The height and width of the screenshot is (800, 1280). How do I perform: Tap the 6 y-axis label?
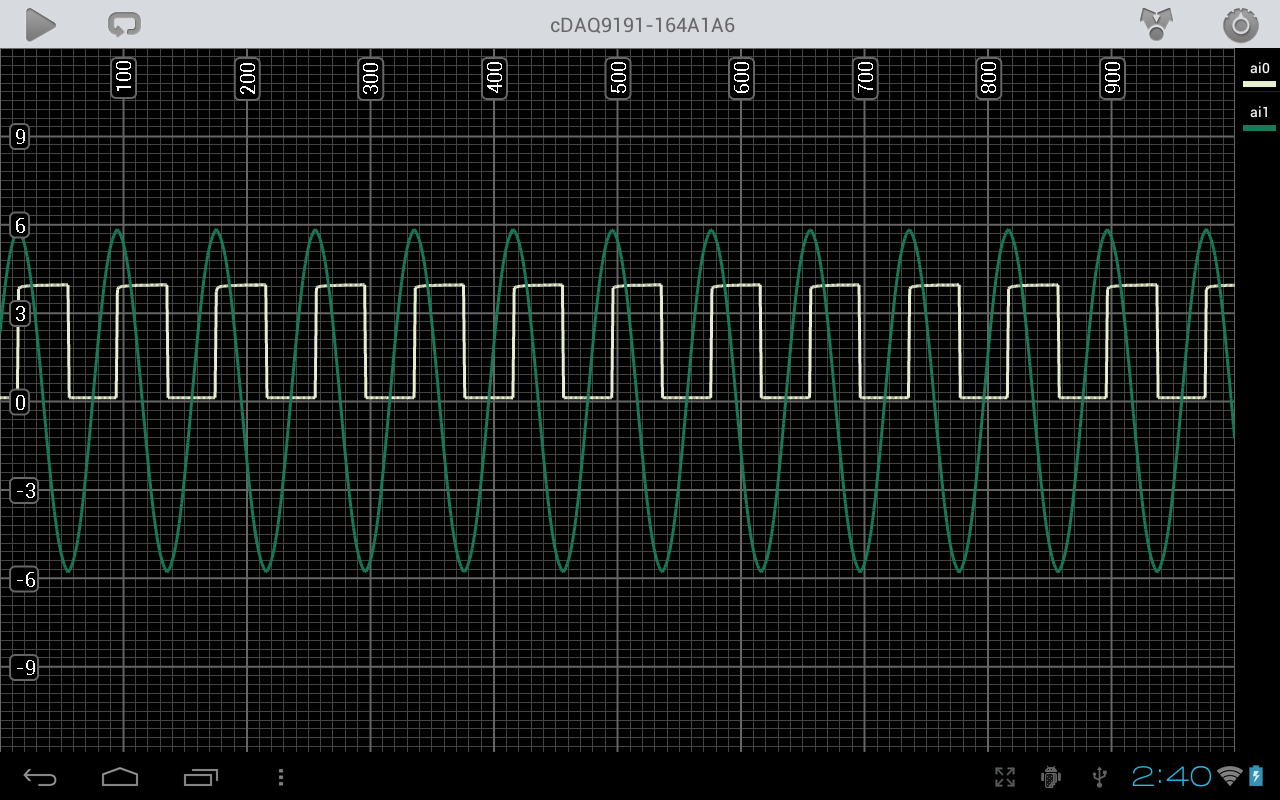point(19,226)
